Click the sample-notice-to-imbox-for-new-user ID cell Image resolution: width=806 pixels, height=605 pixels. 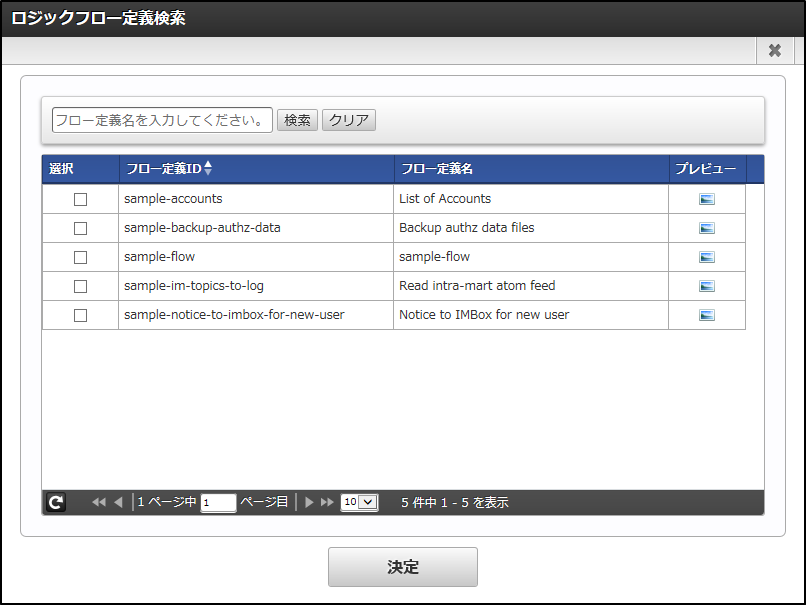coord(256,315)
